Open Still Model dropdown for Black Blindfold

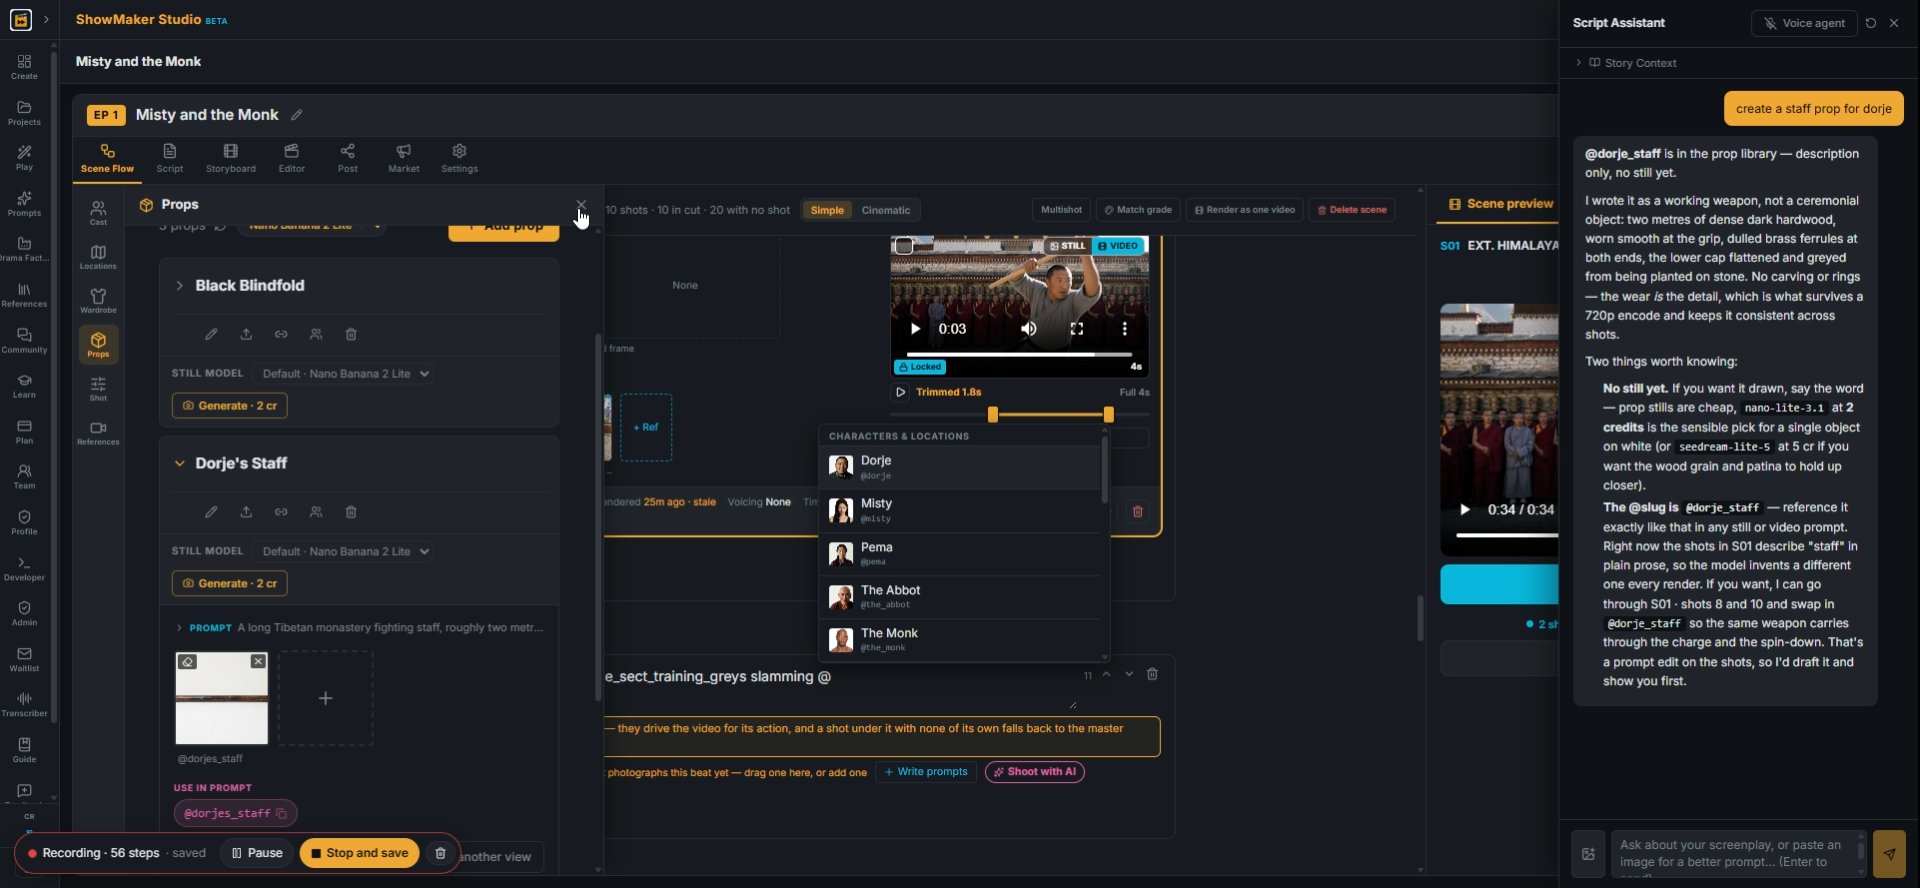343,374
